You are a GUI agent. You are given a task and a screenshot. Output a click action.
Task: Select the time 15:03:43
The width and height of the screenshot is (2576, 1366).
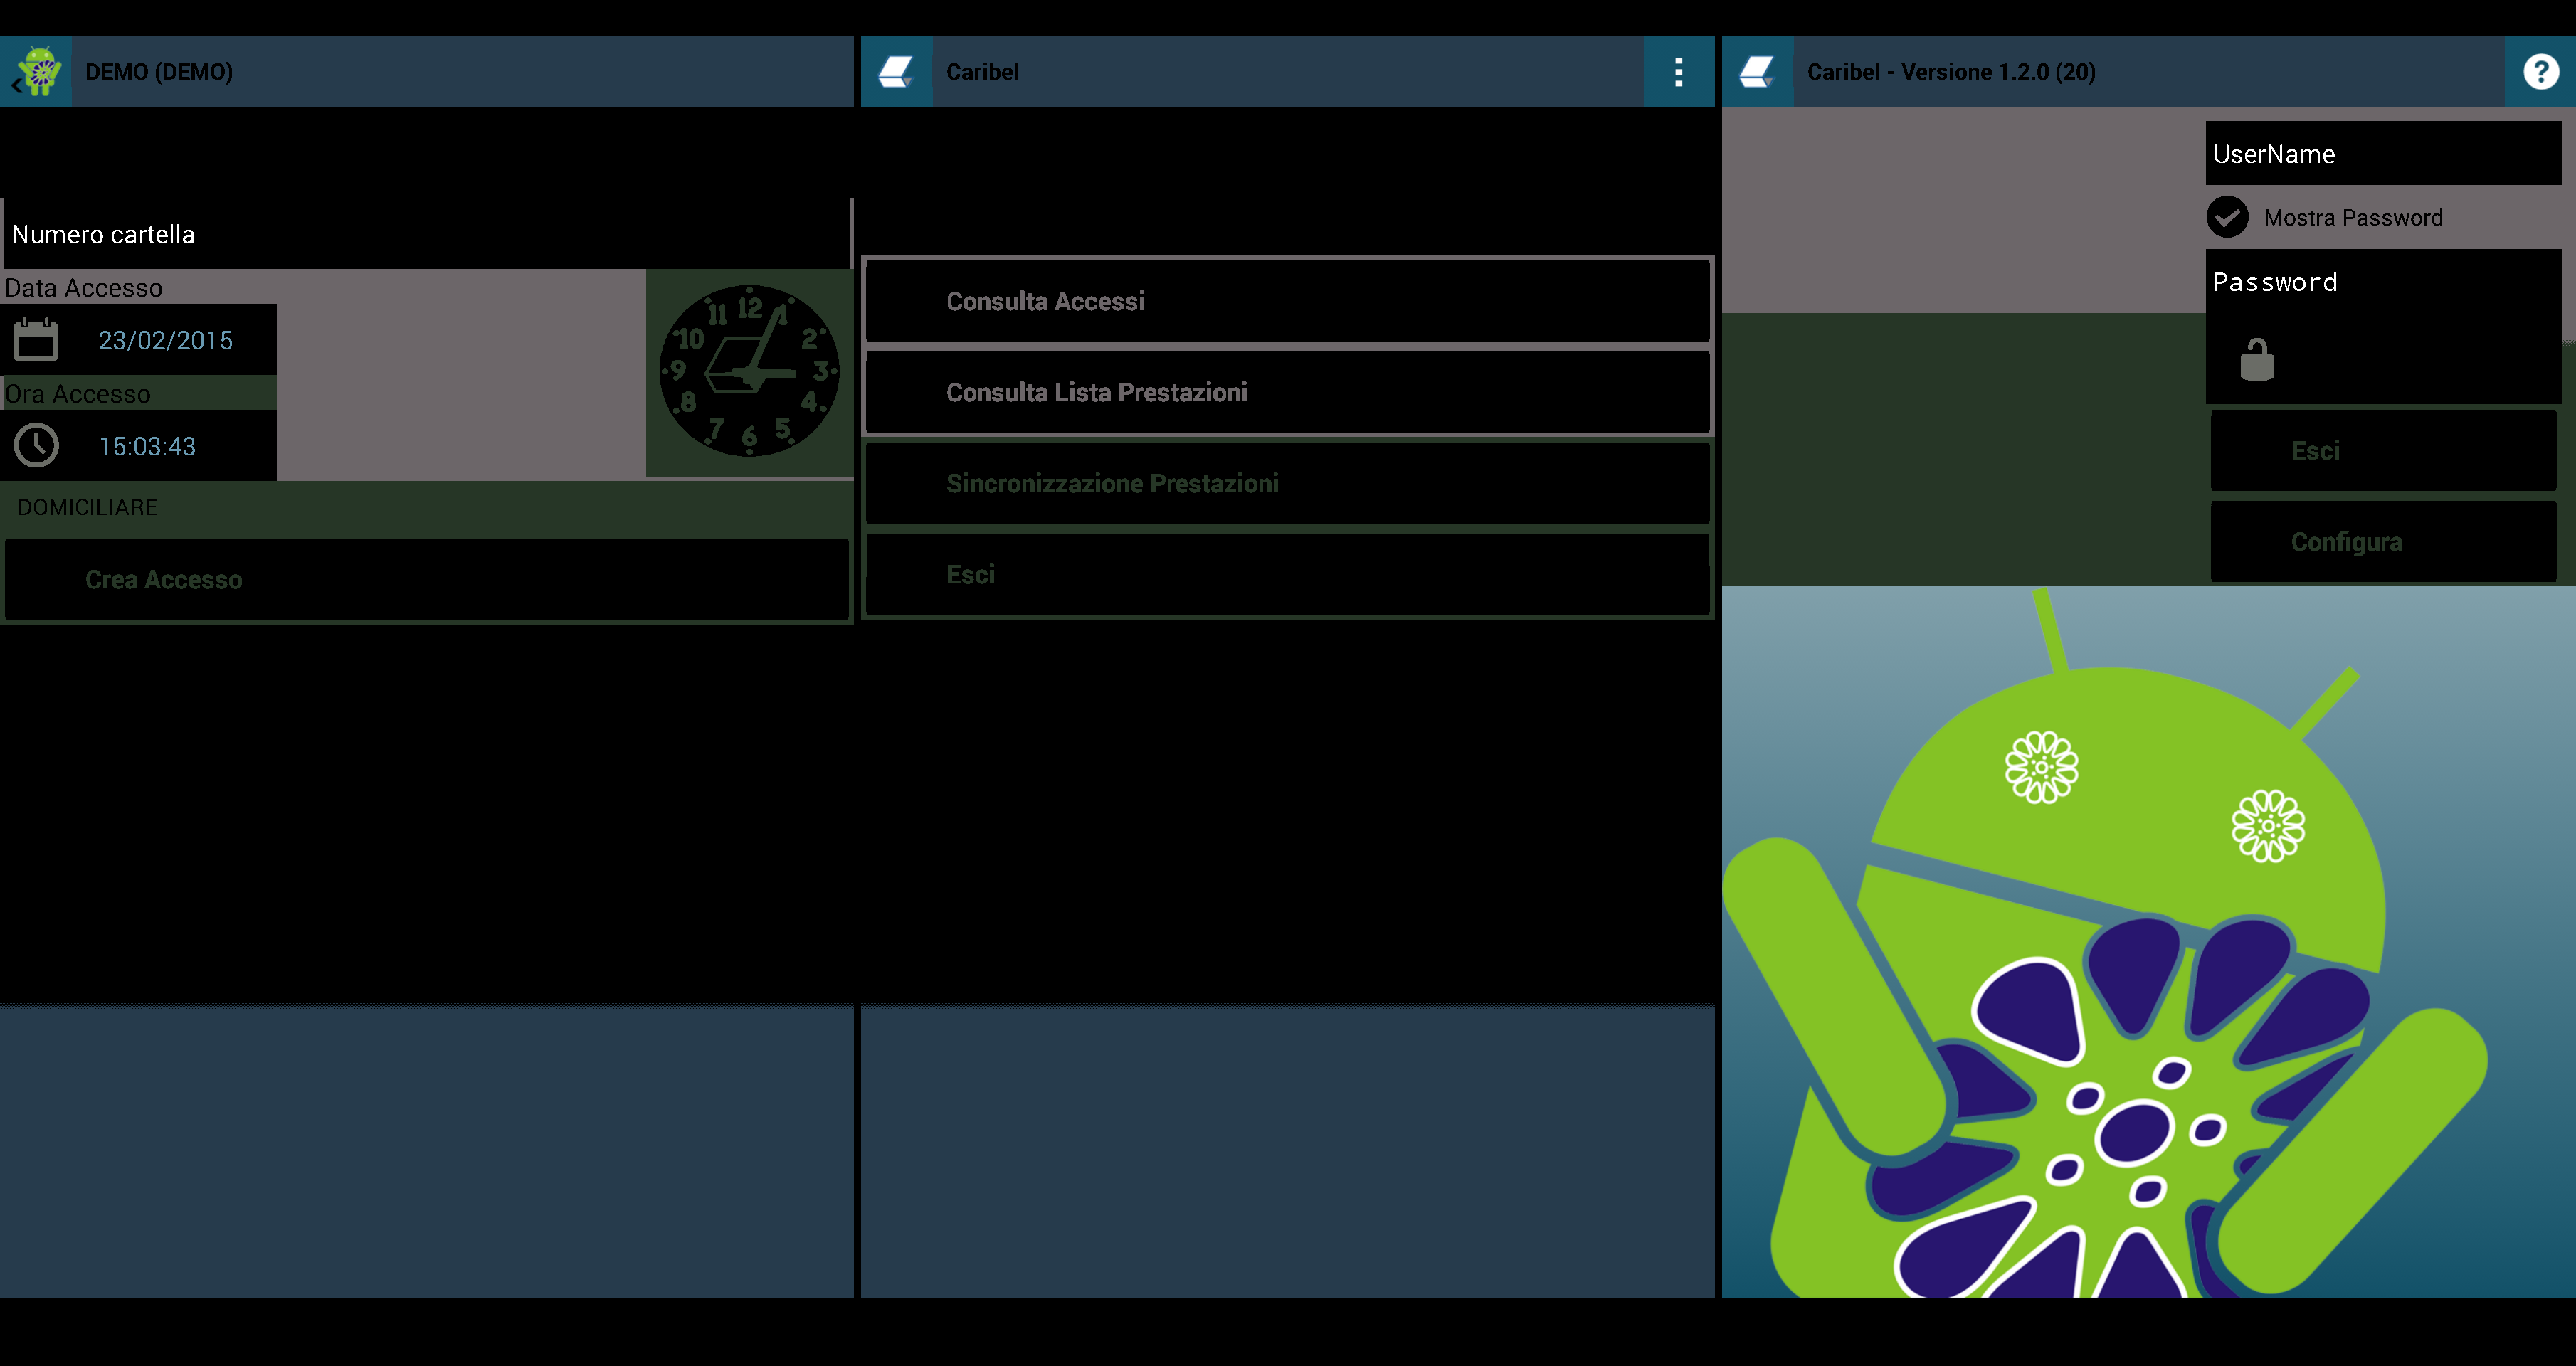pyautogui.click(x=147, y=446)
